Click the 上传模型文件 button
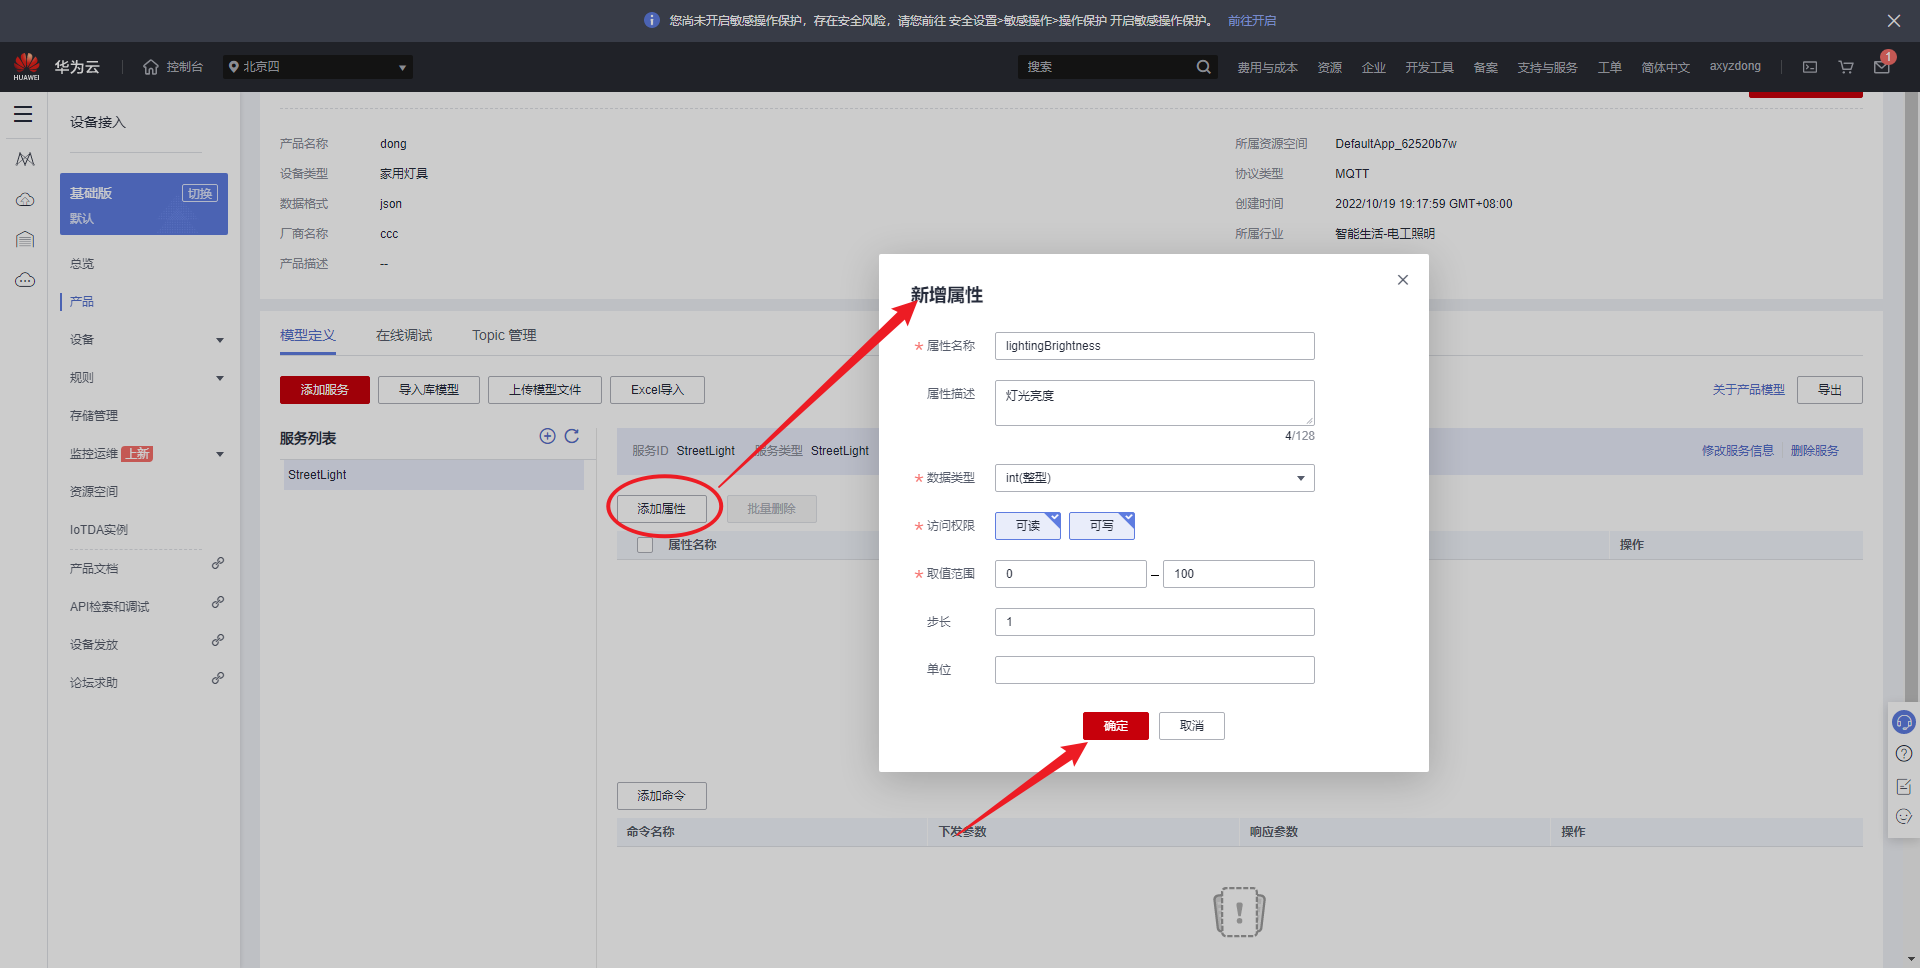 545,390
